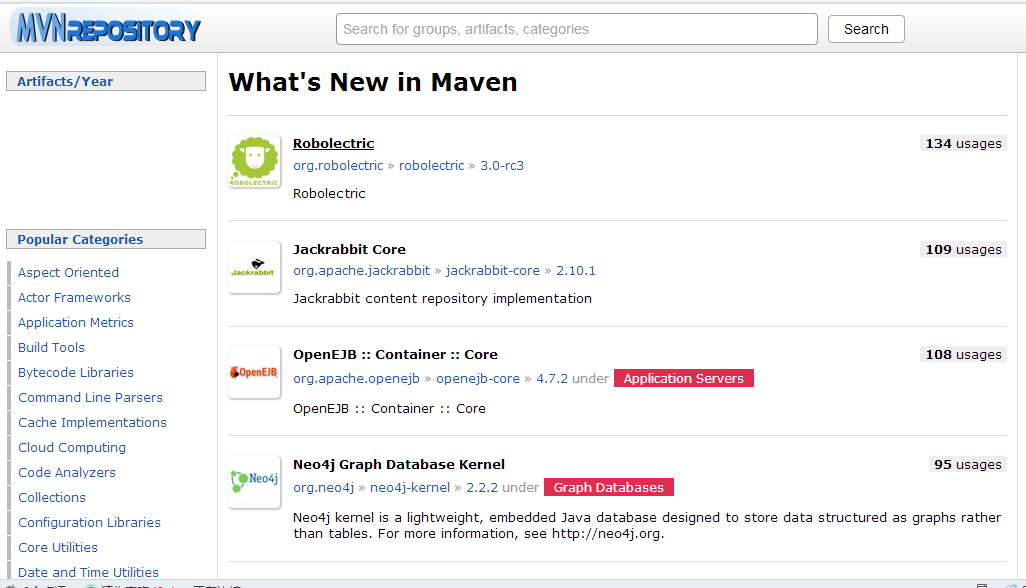Click the Graph Databases category tag
The width and height of the screenshot is (1026, 588).
pos(609,487)
